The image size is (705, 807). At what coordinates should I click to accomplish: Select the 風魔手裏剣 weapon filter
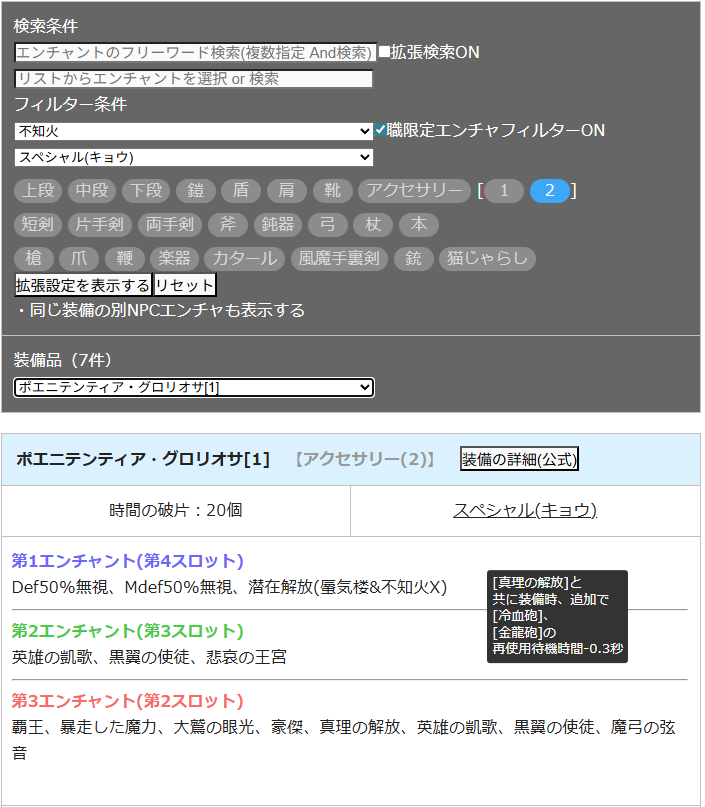point(339,259)
